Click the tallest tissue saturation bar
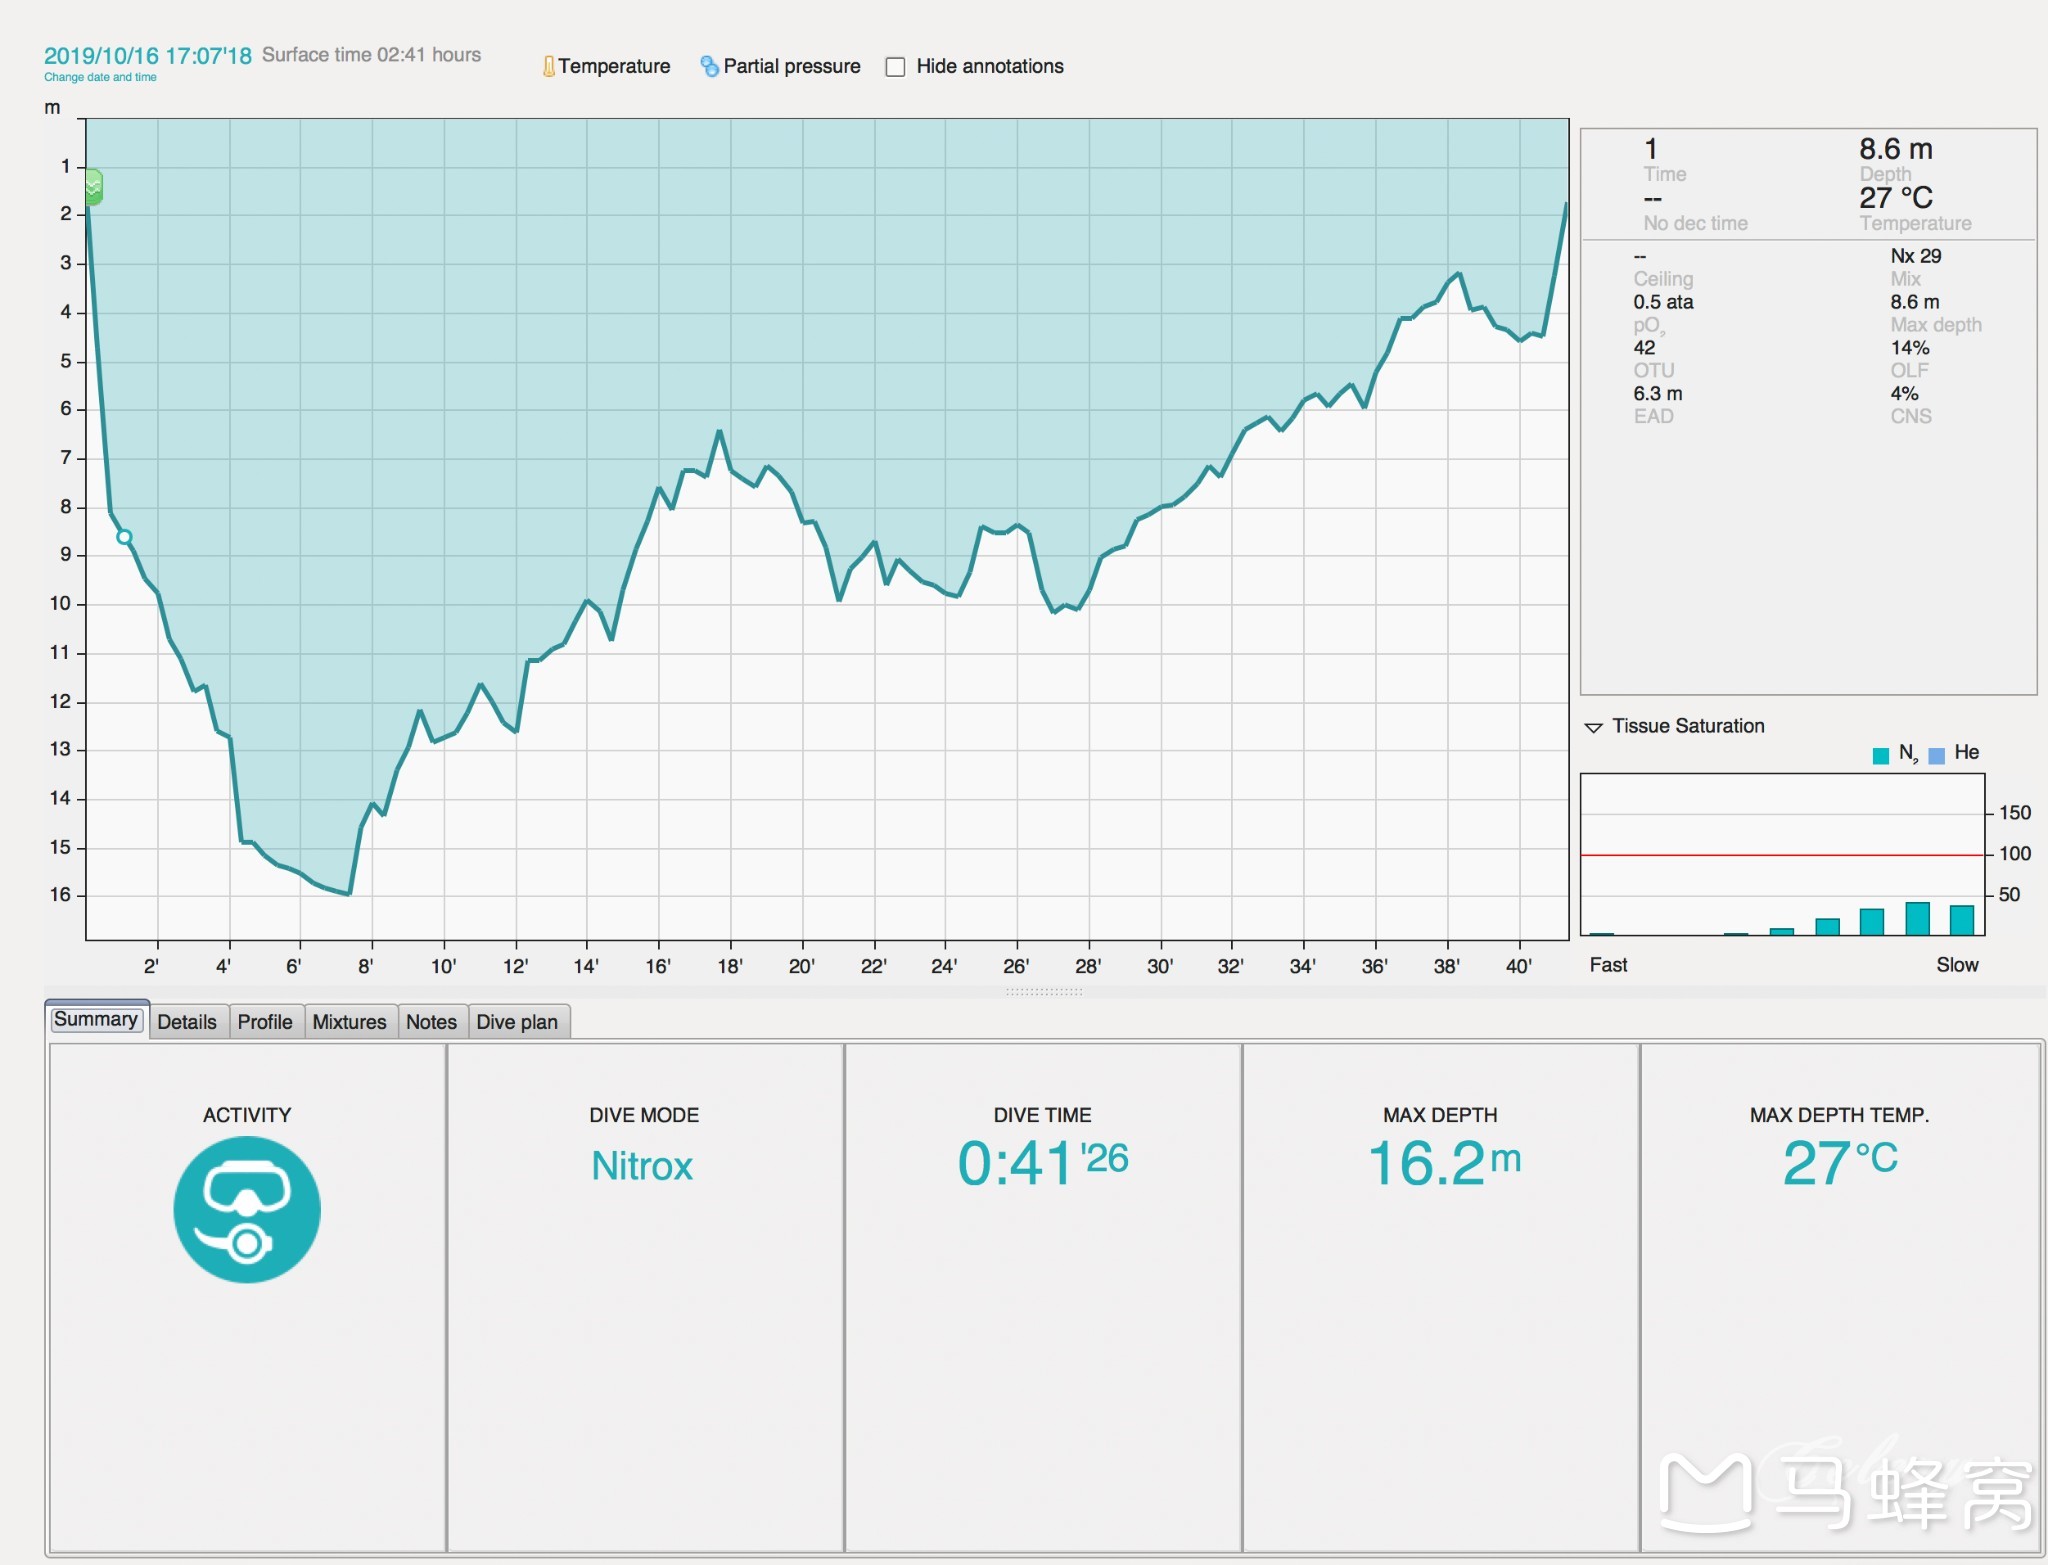 1917,918
